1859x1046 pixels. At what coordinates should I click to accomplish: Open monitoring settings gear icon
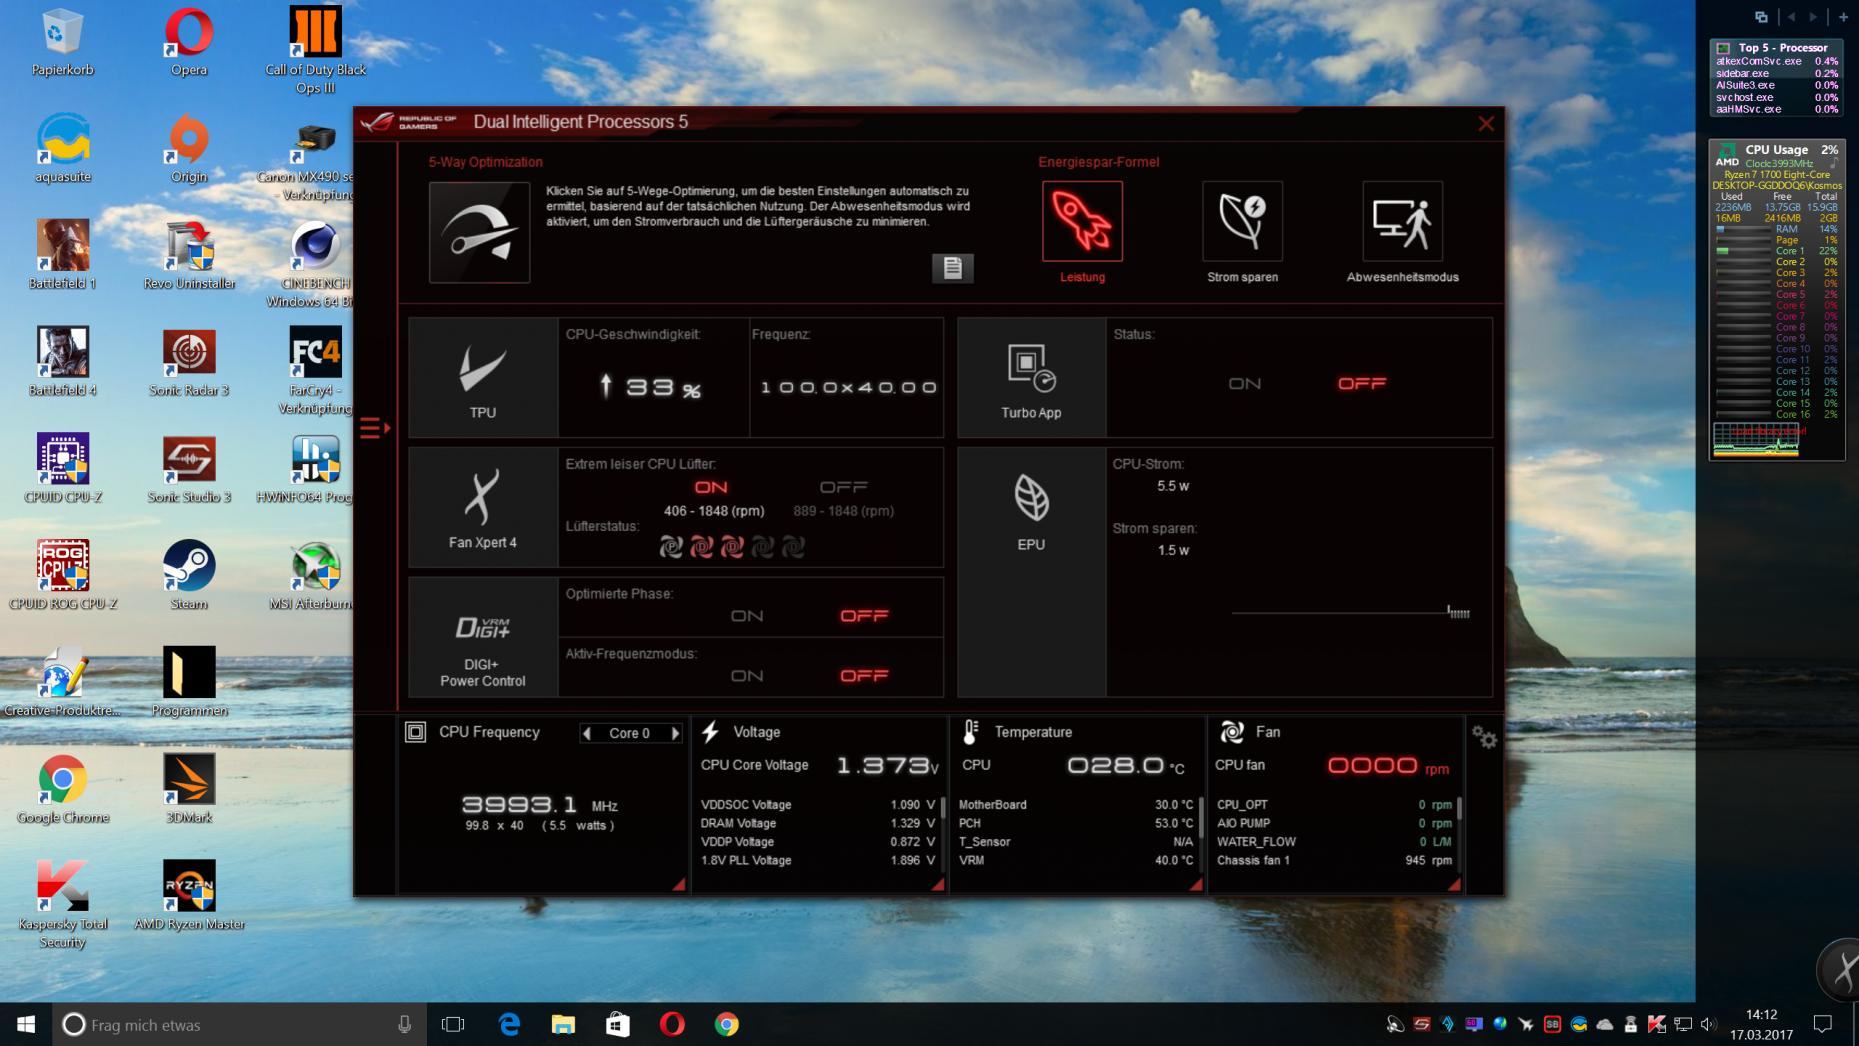coord(1484,738)
